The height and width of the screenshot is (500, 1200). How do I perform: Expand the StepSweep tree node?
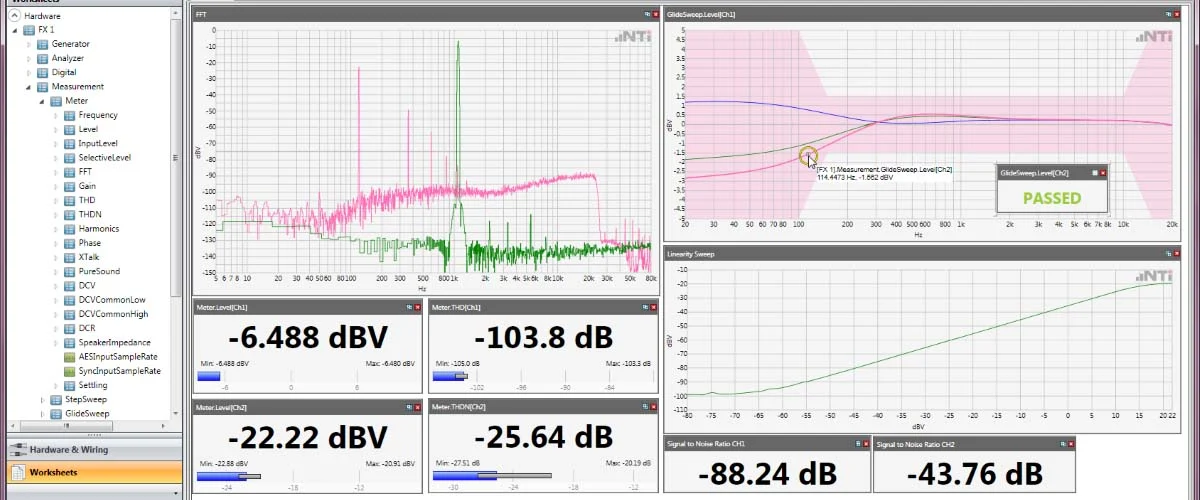click(x=42, y=400)
